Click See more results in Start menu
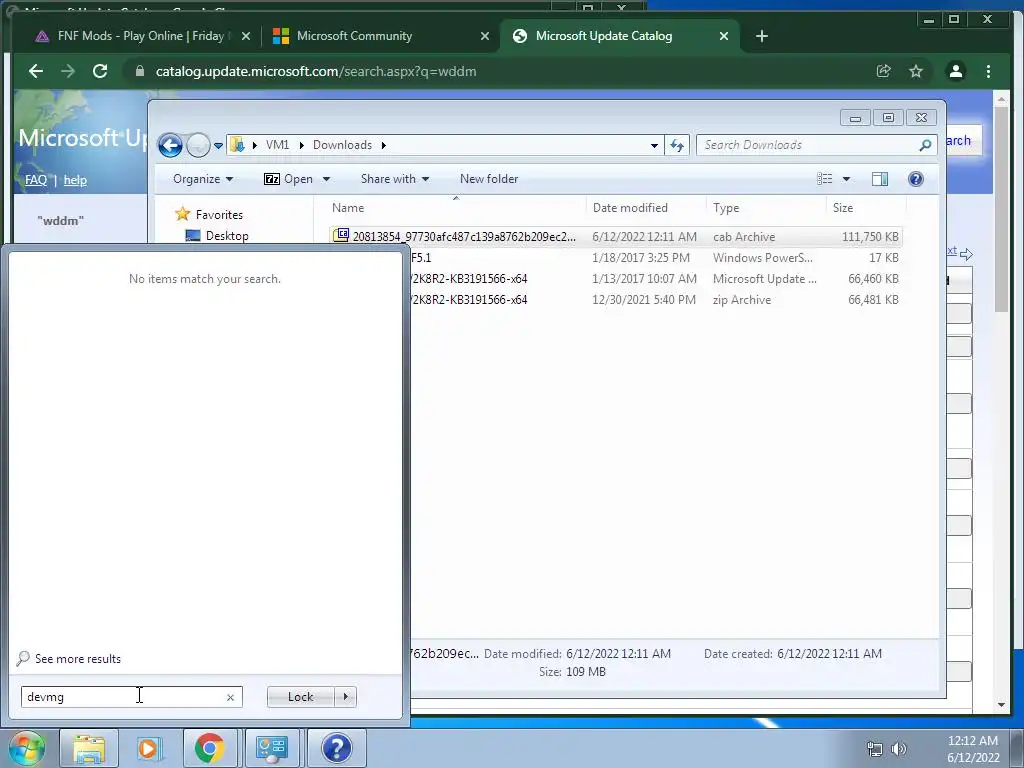The height and width of the screenshot is (768, 1024). [69, 658]
